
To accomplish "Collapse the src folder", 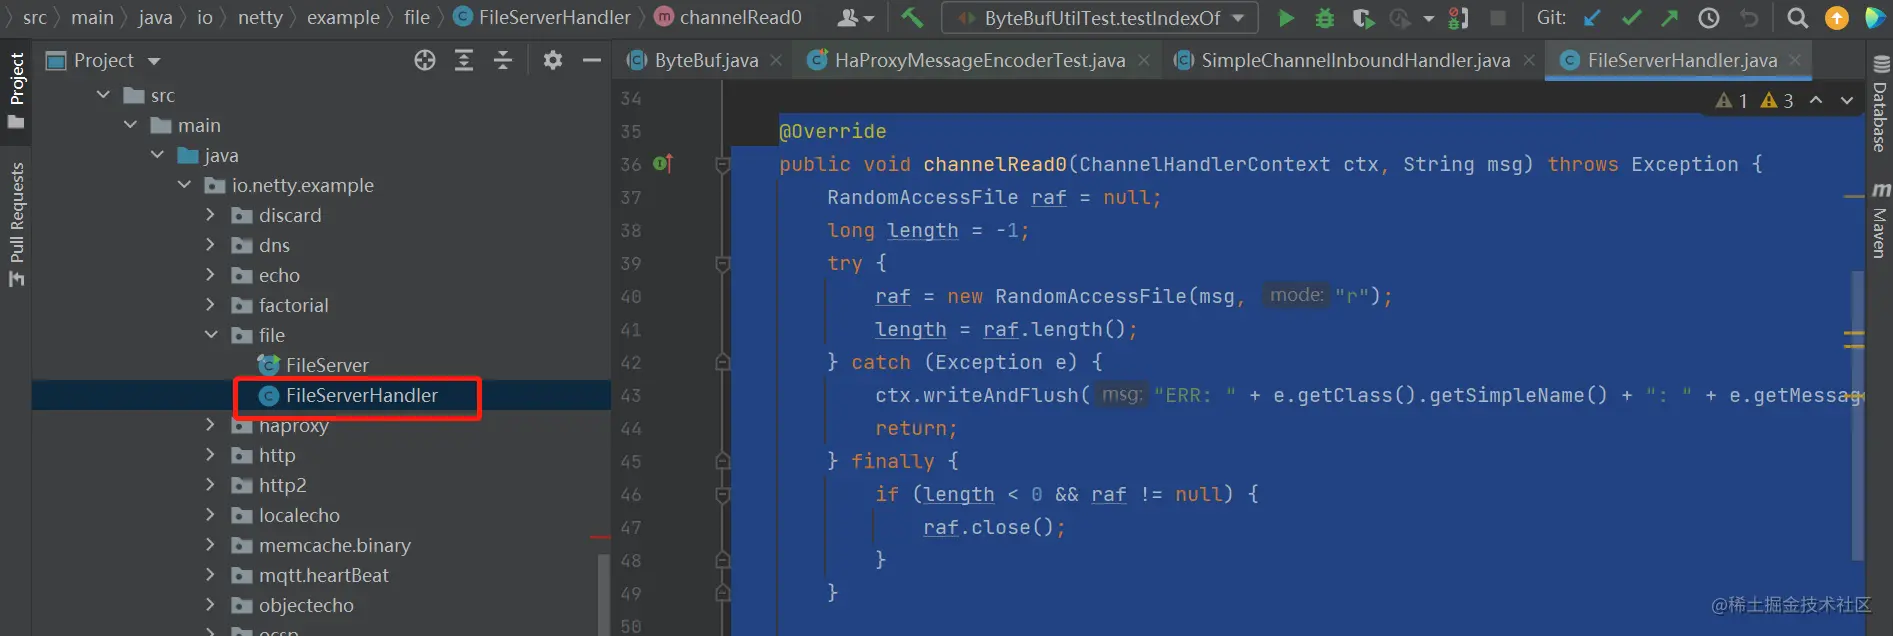I will [103, 95].
